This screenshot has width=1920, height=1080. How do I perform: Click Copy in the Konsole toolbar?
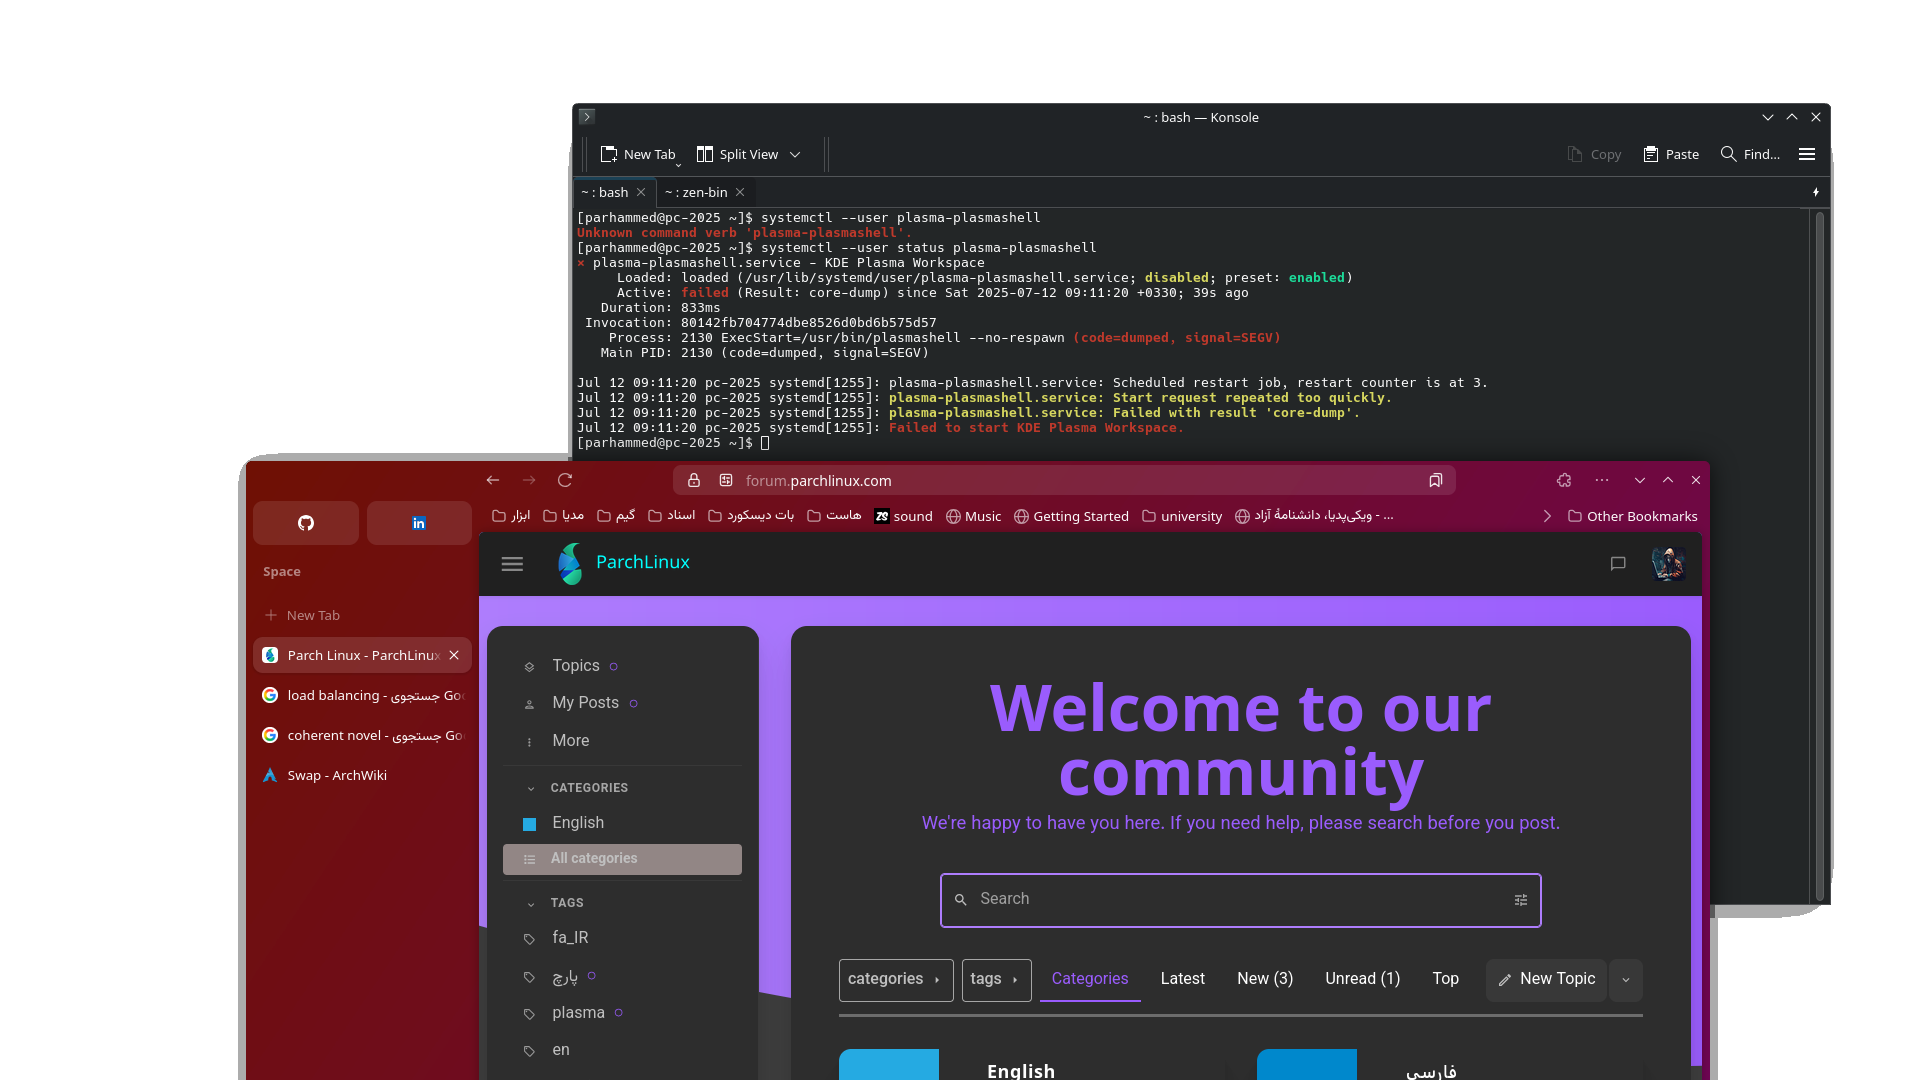1594,154
